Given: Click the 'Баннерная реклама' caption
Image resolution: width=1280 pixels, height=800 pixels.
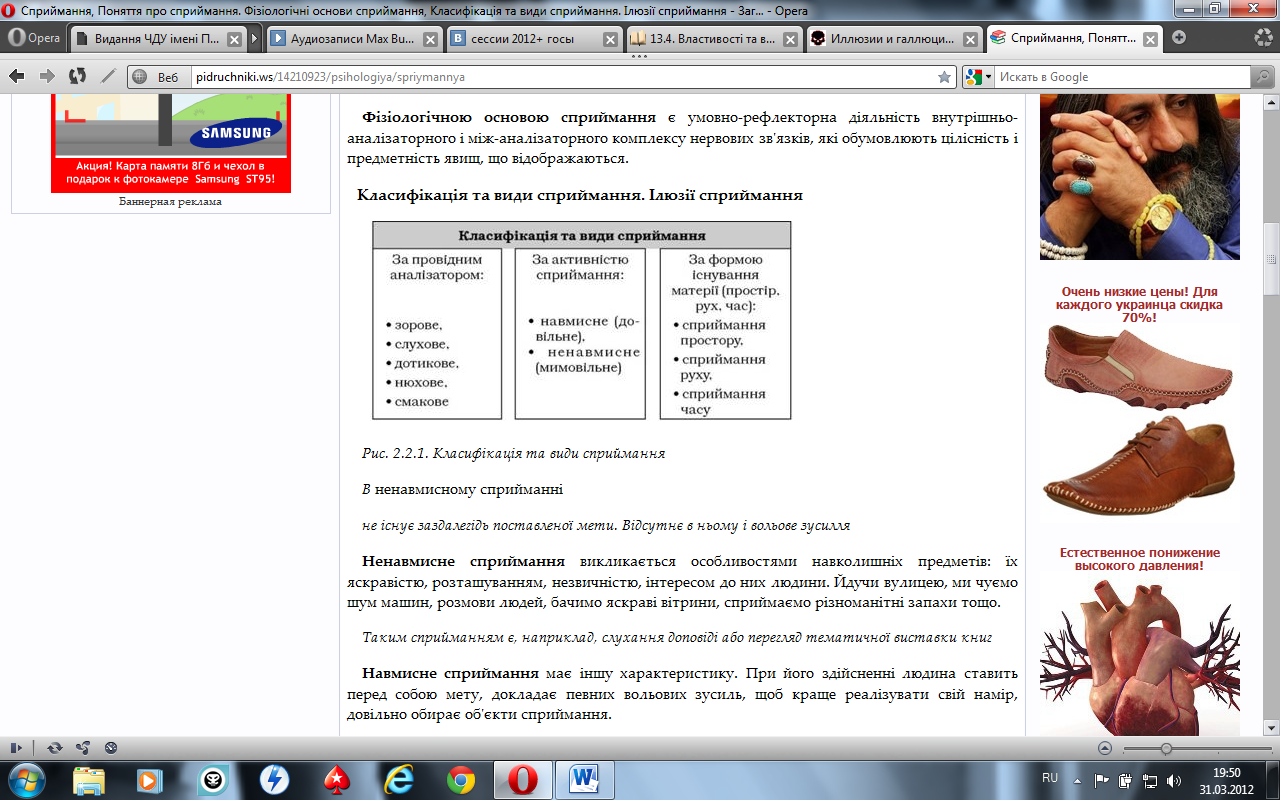Looking at the screenshot, I should (x=171, y=201).
